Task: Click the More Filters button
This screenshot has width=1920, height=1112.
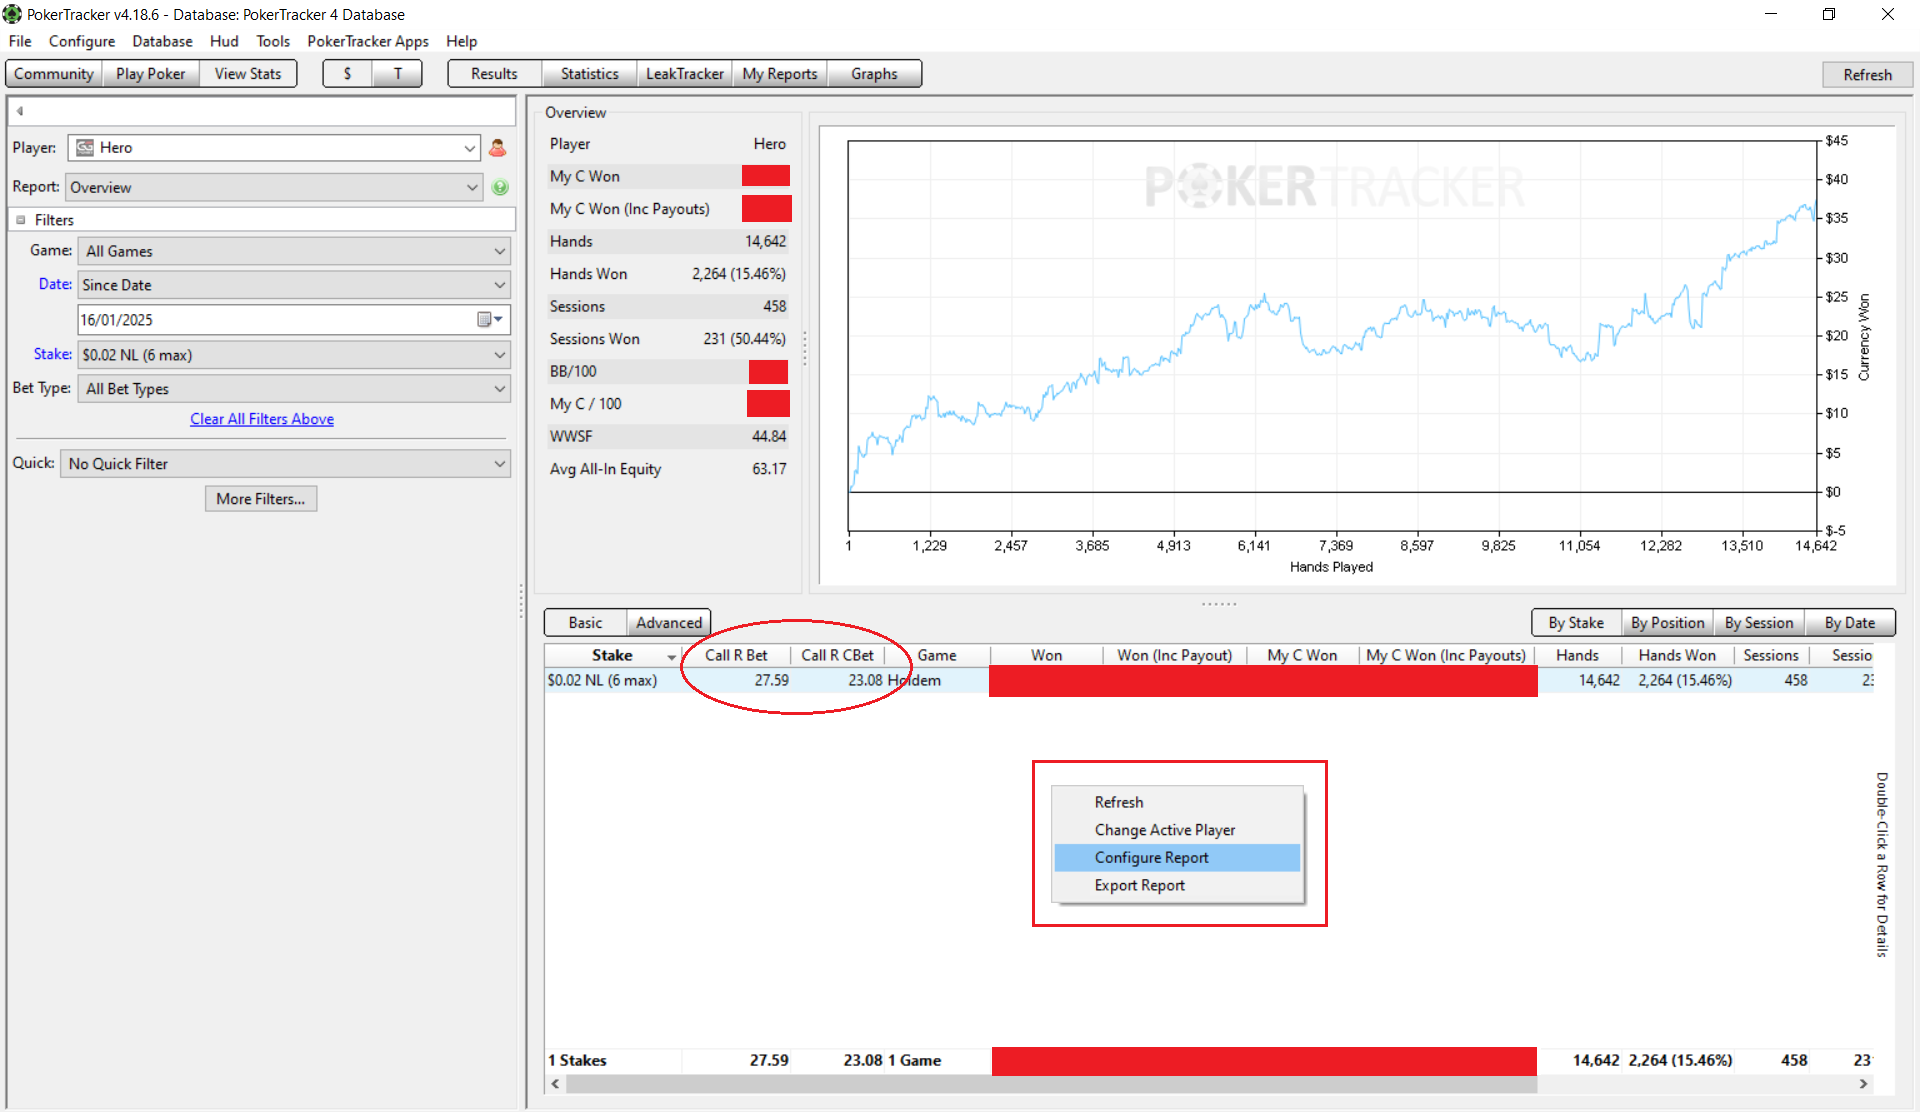Action: (261, 499)
